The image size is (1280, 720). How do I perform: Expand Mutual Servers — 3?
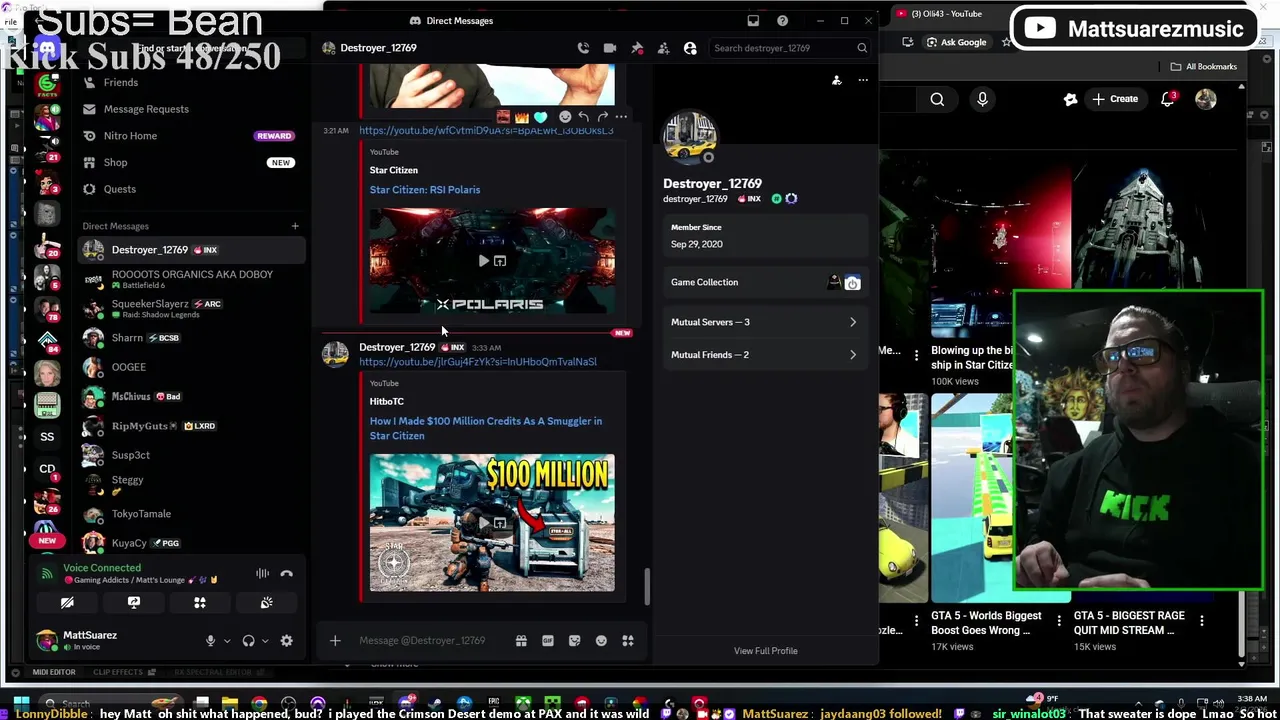[x=764, y=322]
